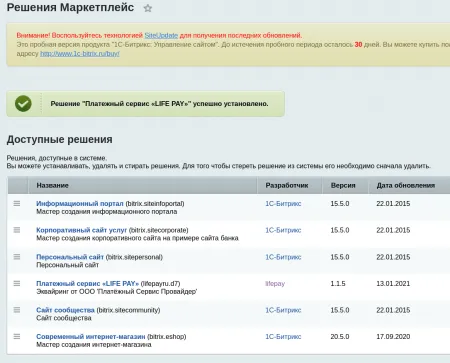Image resolution: width=450 pixels, height=363 pixels.
Task: Open Сайт сообщества solution
Action: [65, 310]
